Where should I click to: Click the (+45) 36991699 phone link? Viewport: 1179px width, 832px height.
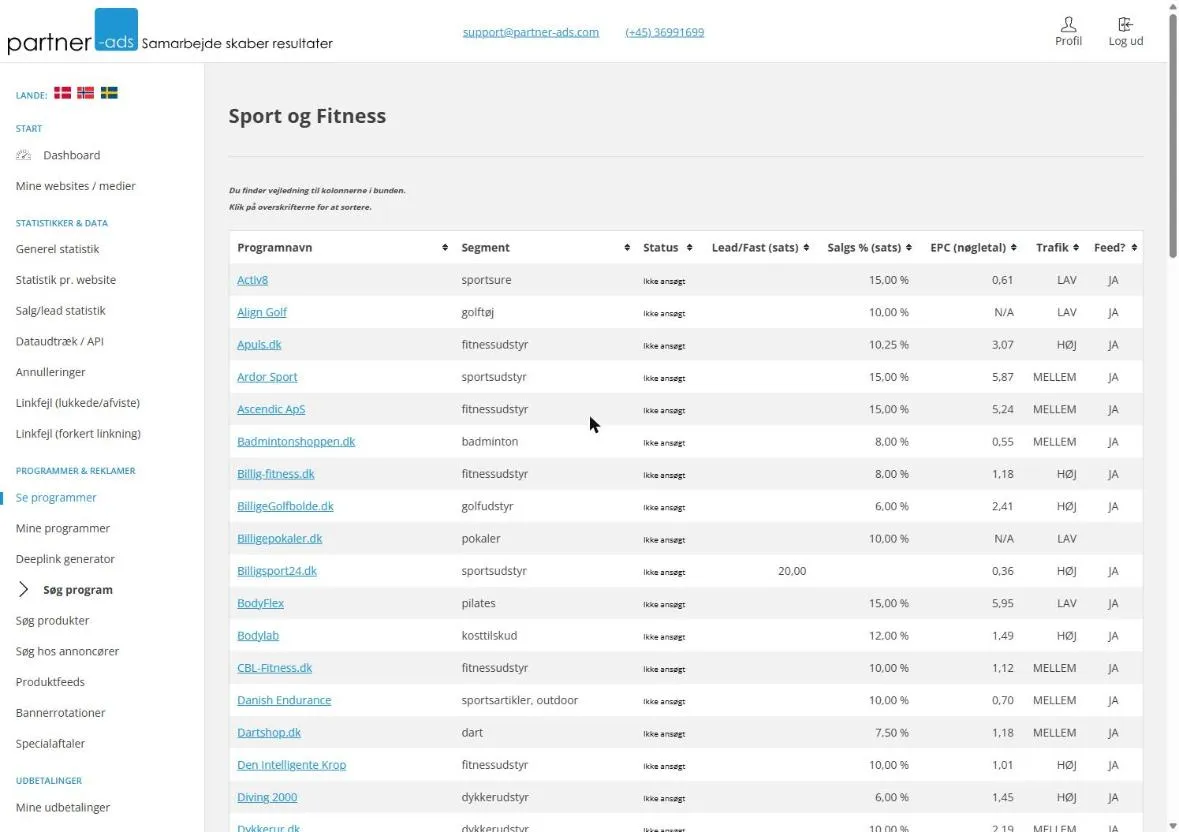pyautogui.click(x=665, y=32)
